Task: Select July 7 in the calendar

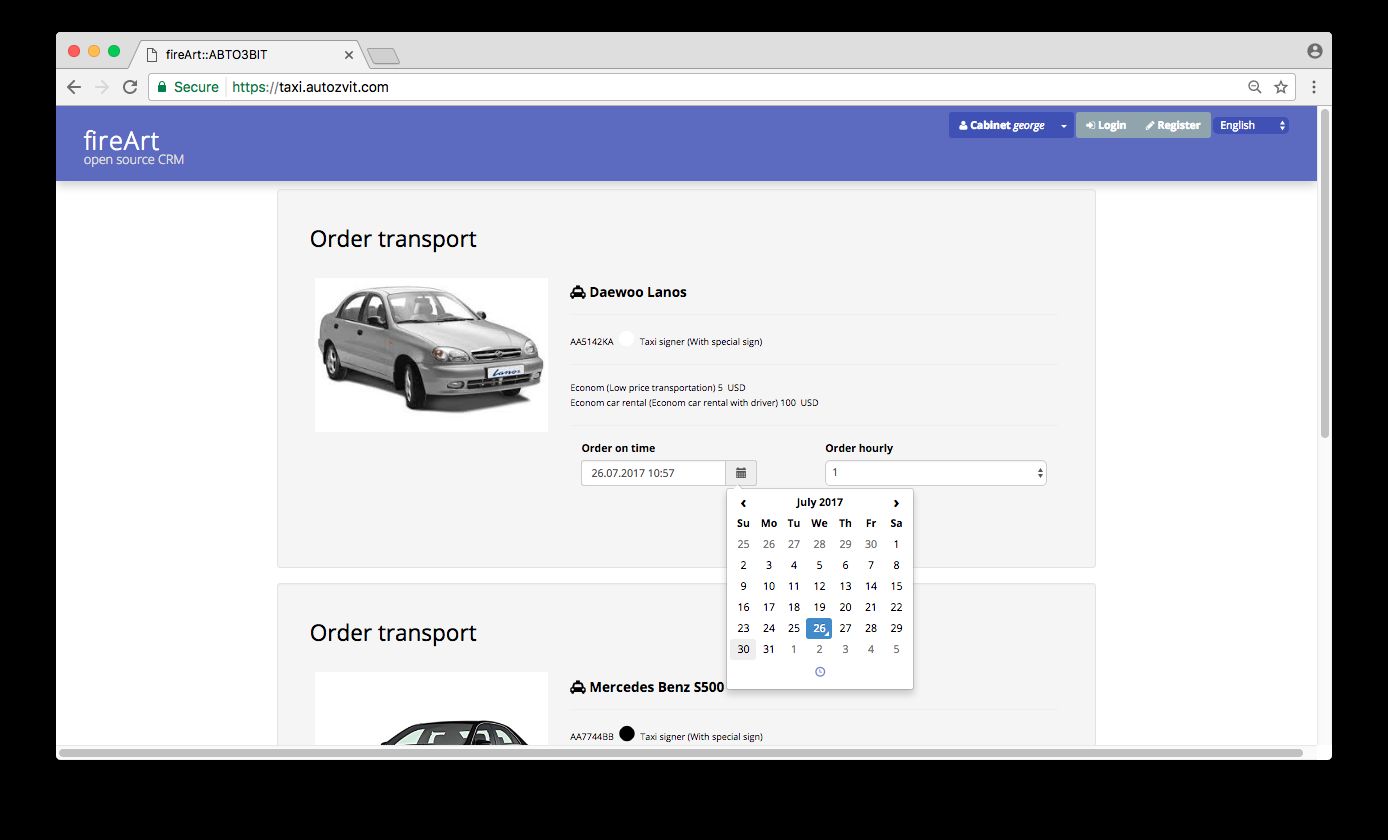Action: pos(871,565)
